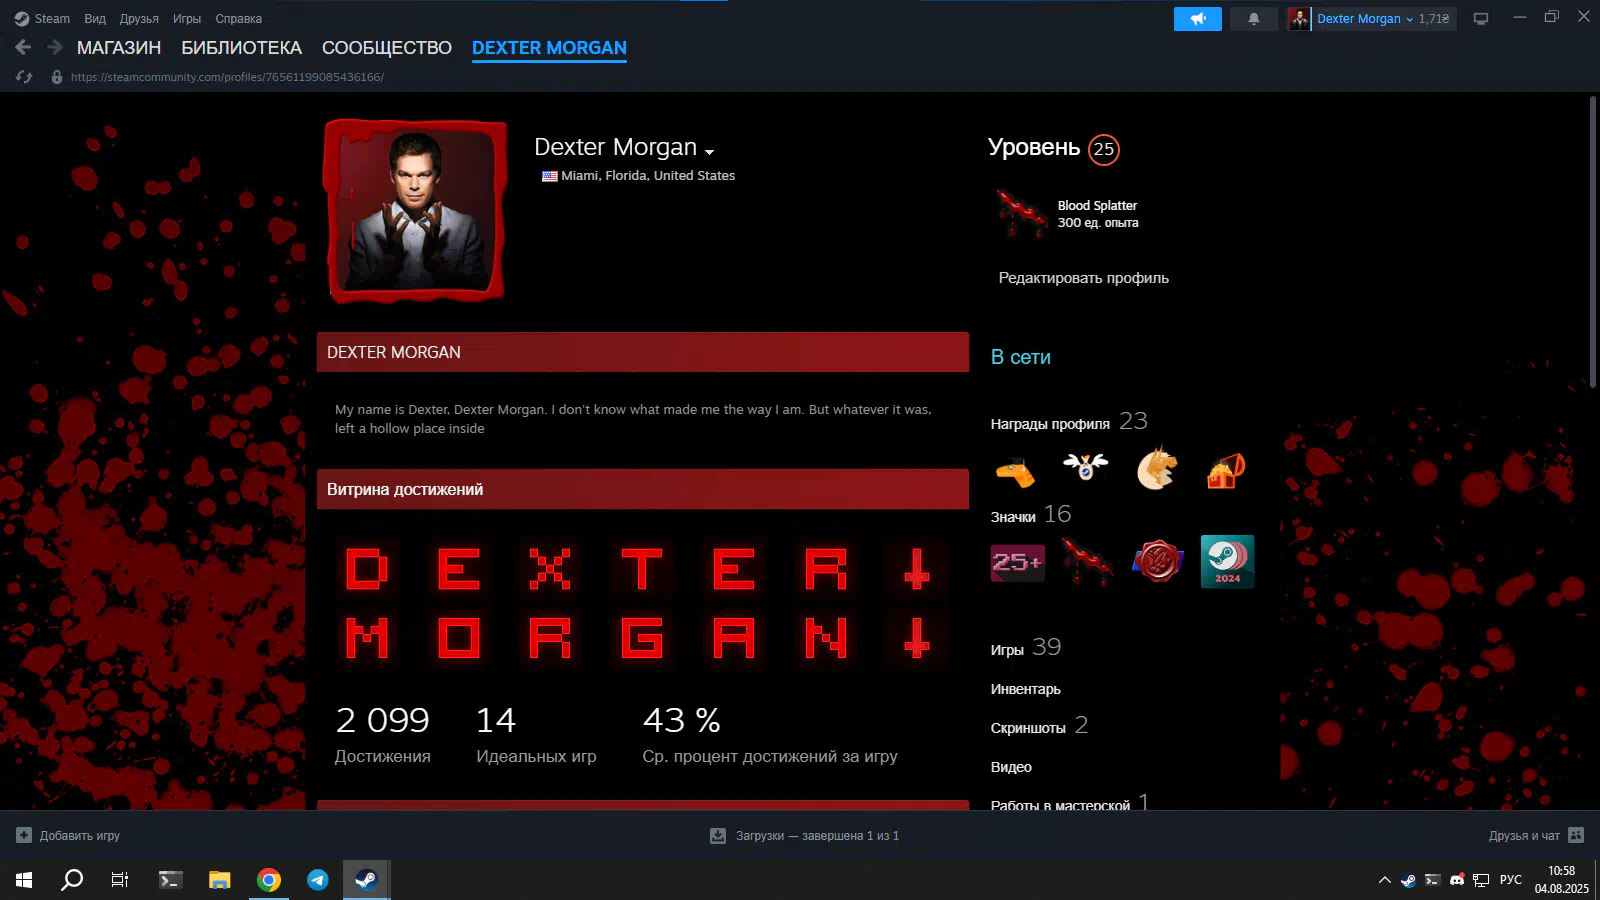Click the forward navigation arrow
The image size is (1600, 900).
[55, 47]
